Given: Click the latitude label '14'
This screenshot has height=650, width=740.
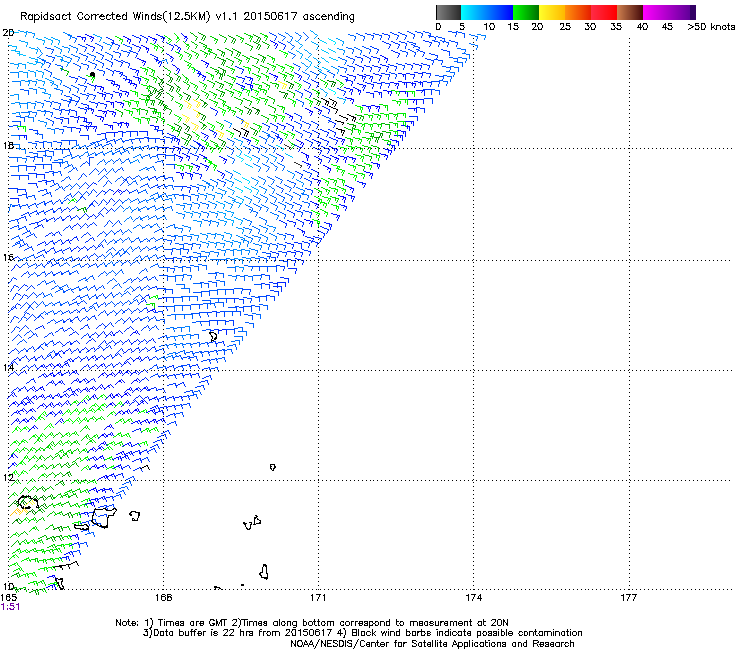Looking at the screenshot, I should [x=8, y=367].
